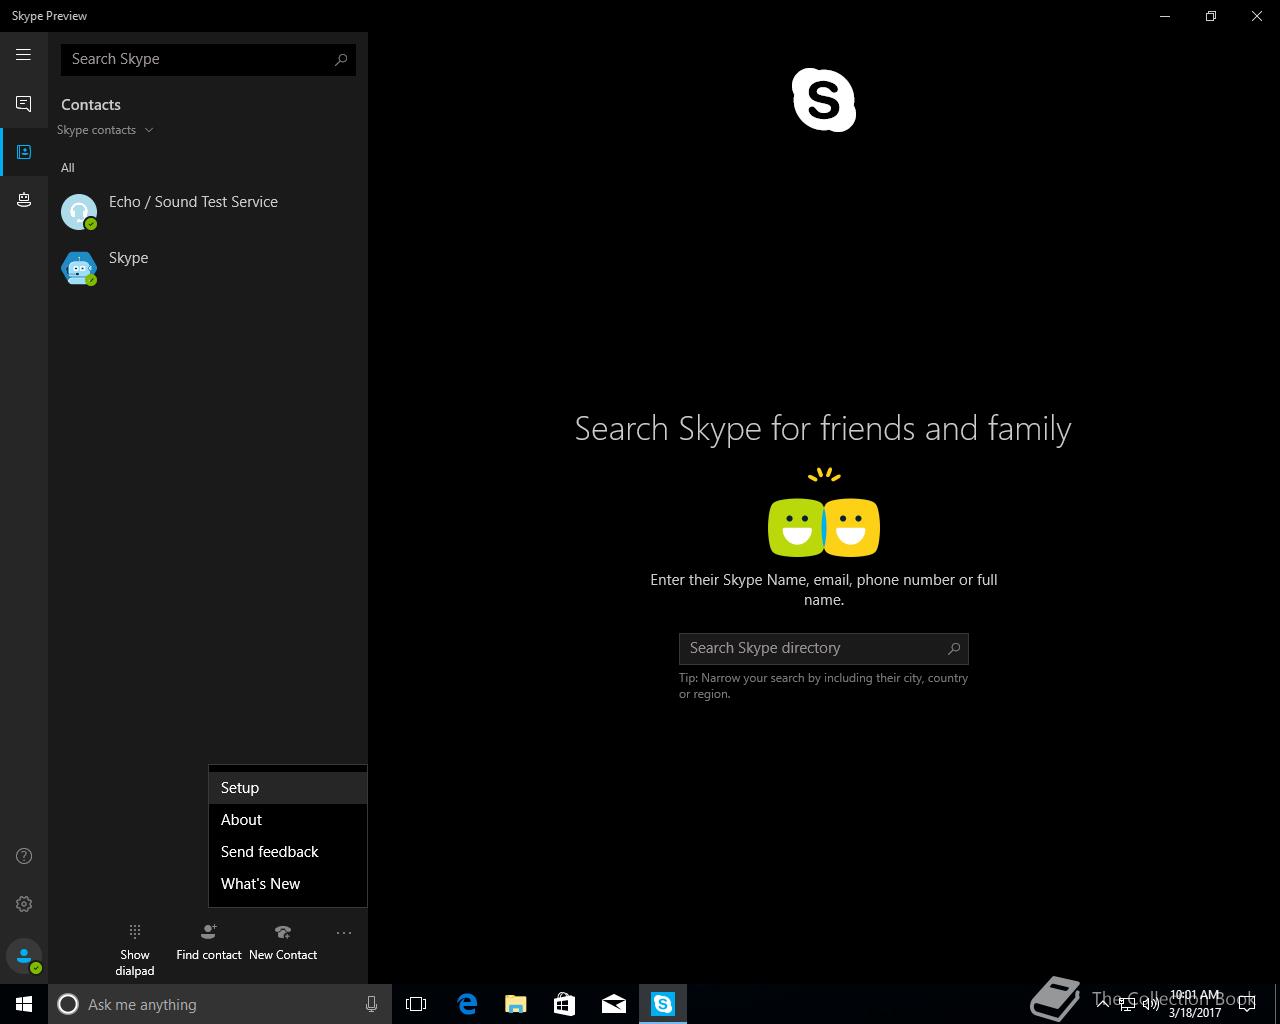Open the Skype bot contact

click(x=208, y=267)
